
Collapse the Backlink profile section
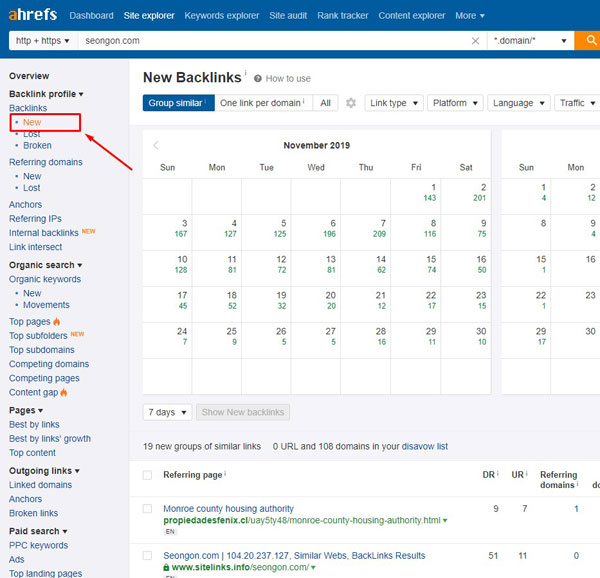coord(46,94)
